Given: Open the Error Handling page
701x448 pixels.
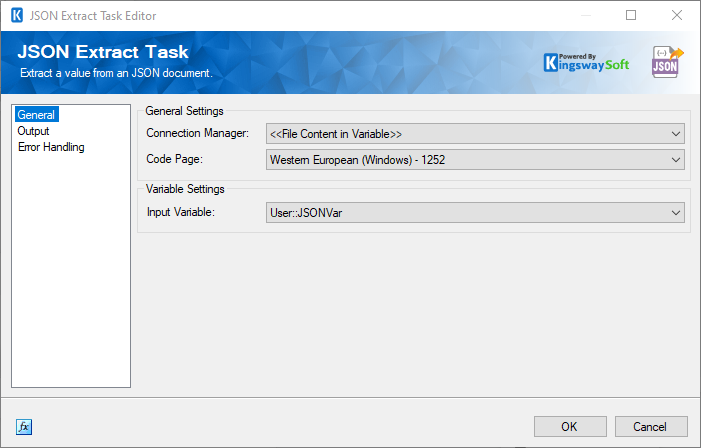Looking at the screenshot, I should click(51, 147).
